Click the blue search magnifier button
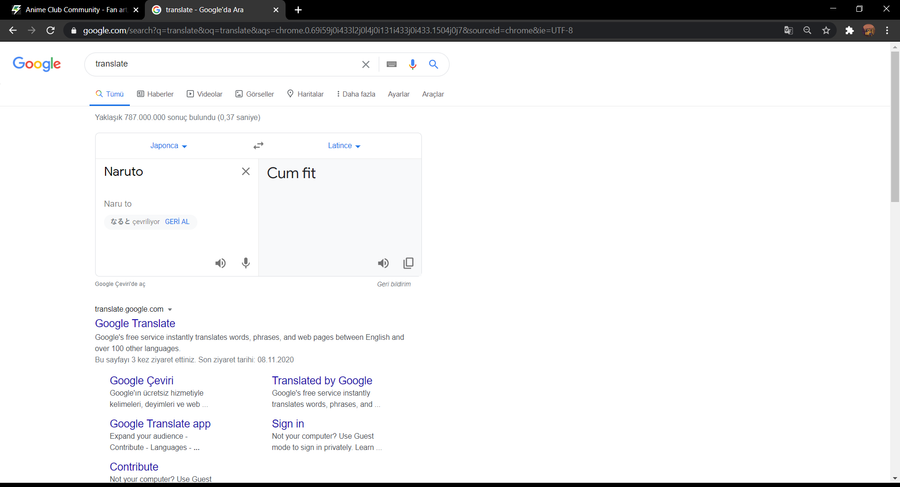The image size is (900, 487). [x=433, y=64]
